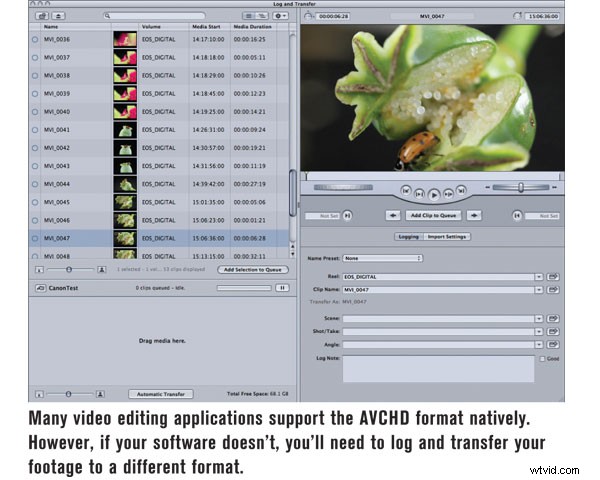Click the set In point arrow button
The image size is (600, 480).
(x=393, y=216)
